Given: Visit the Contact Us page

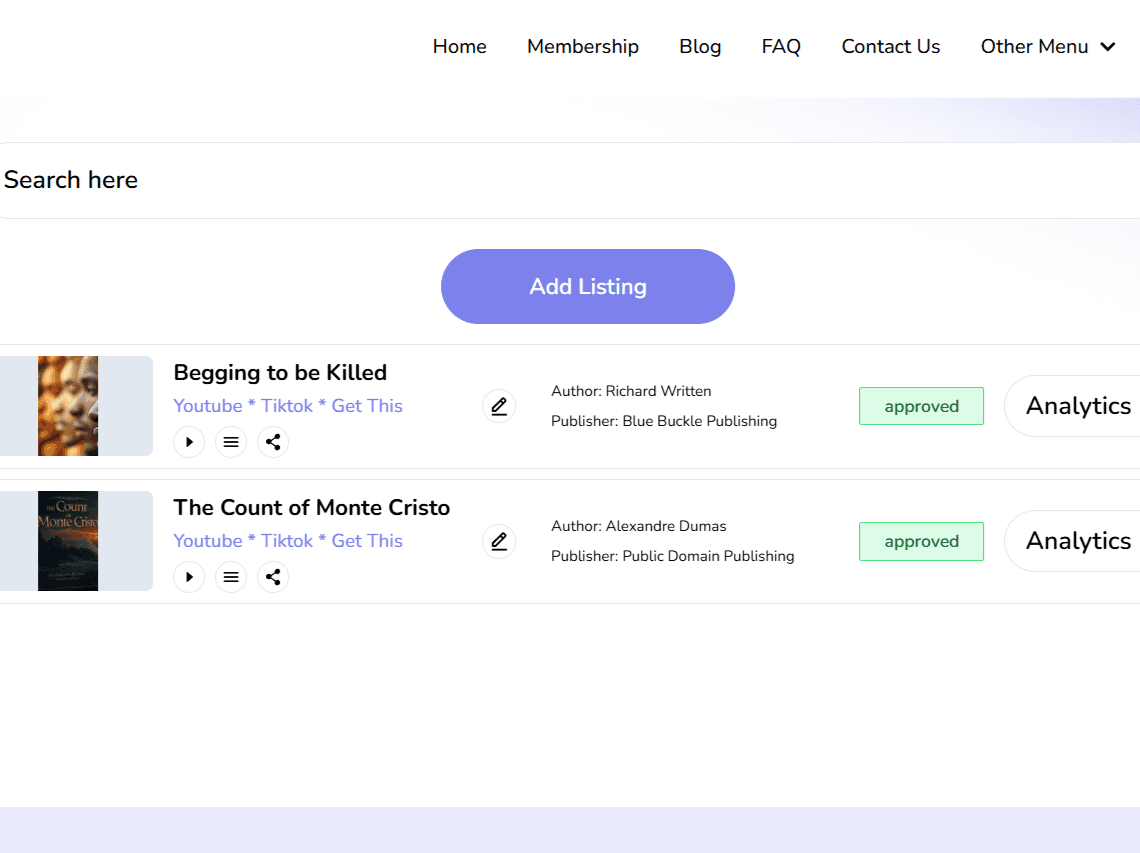Looking at the screenshot, I should coord(890,47).
